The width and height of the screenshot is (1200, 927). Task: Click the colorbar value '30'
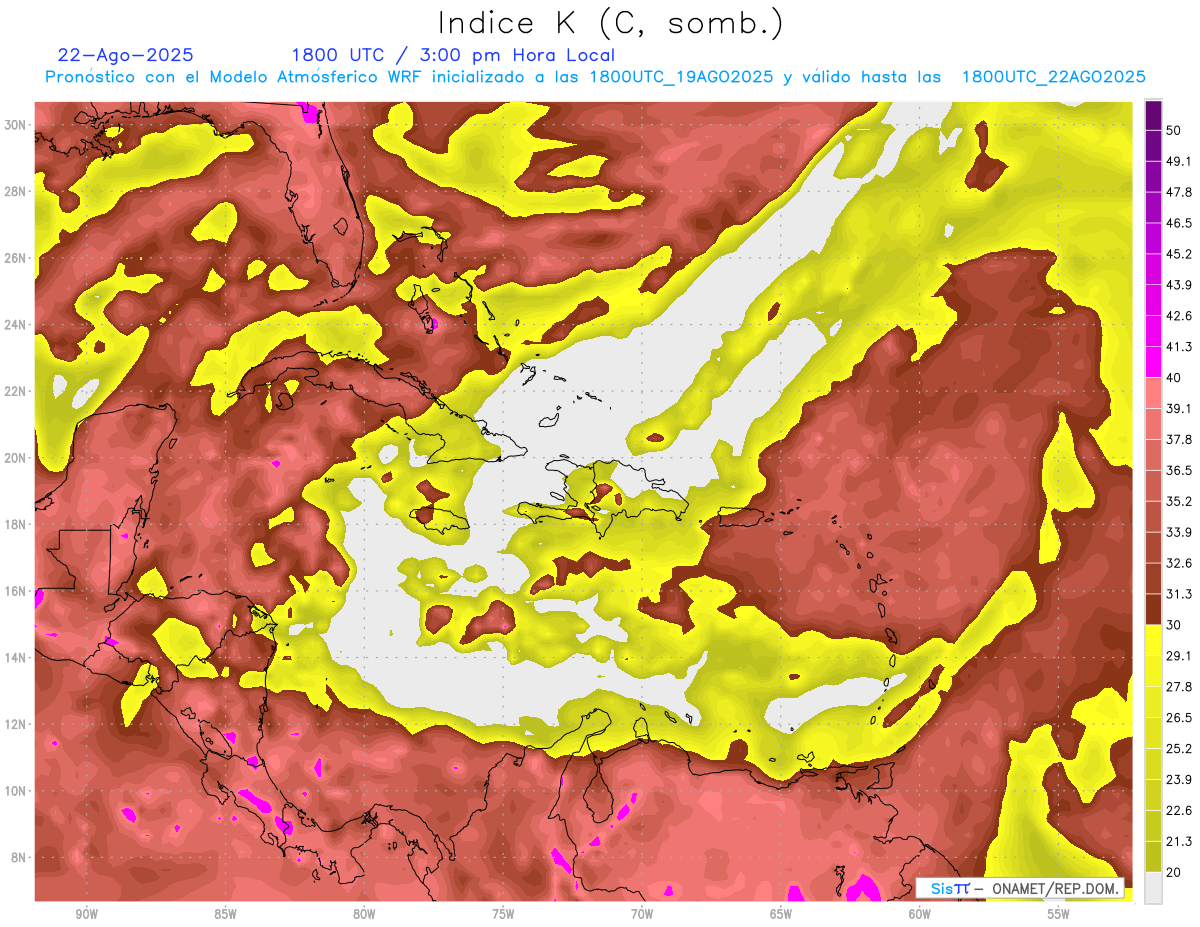(x=1174, y=625)
